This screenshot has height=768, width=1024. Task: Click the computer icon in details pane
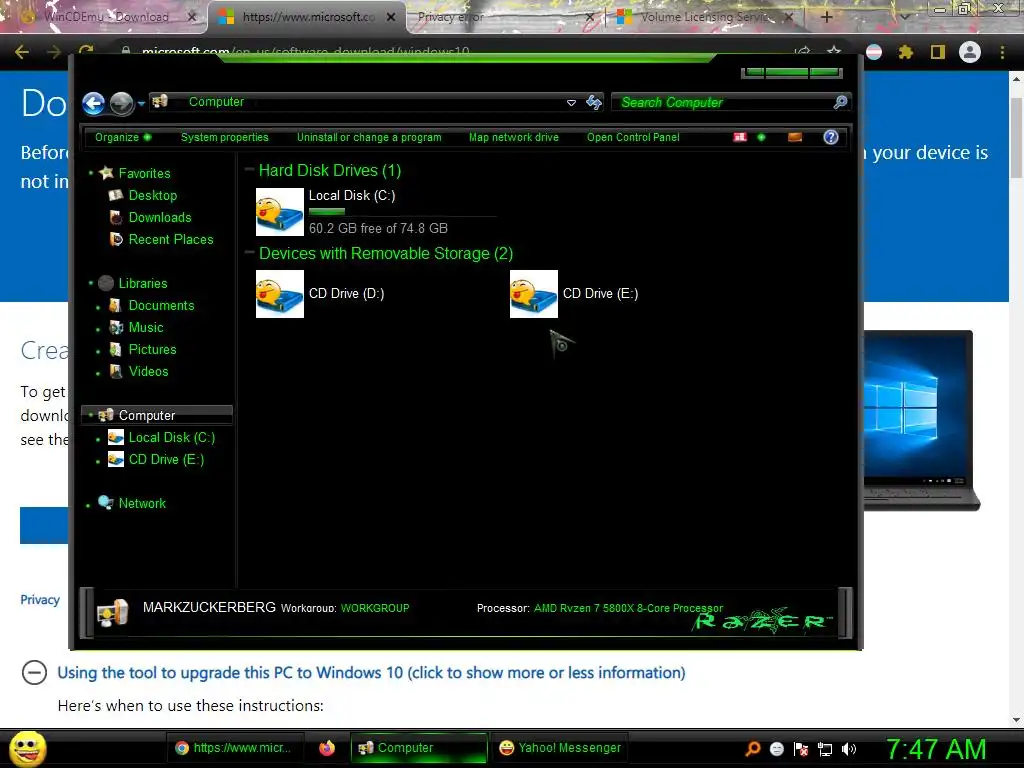pos(112,613)
